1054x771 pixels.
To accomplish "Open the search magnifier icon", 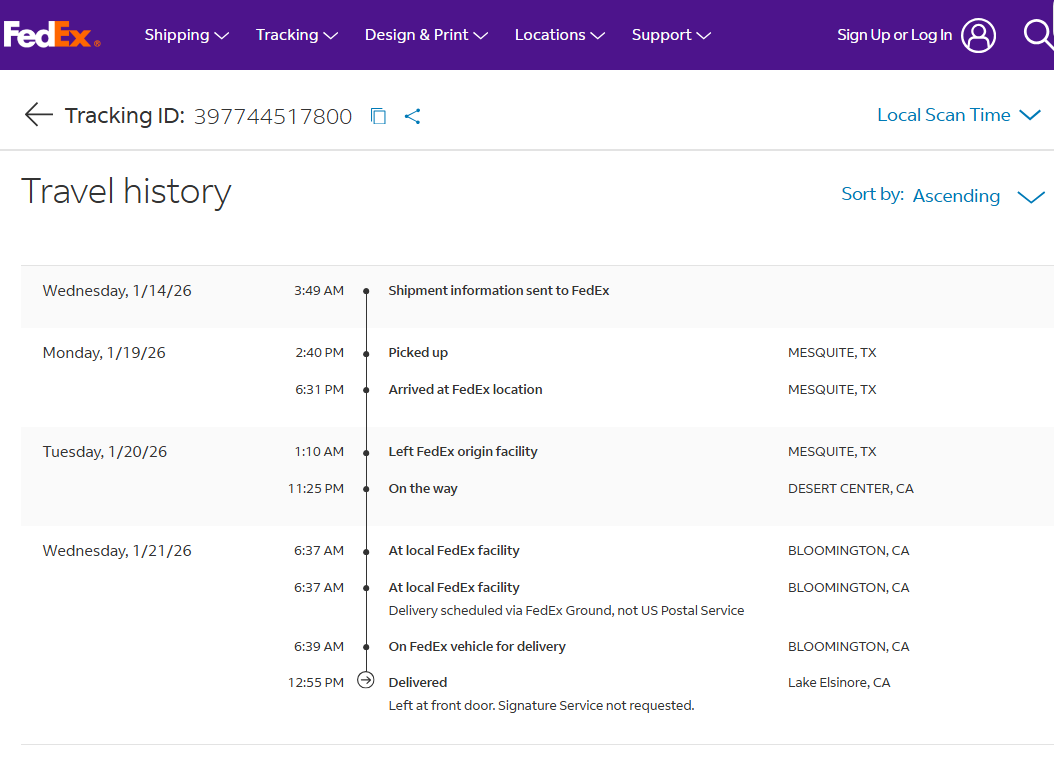I will coord(1038,34).
